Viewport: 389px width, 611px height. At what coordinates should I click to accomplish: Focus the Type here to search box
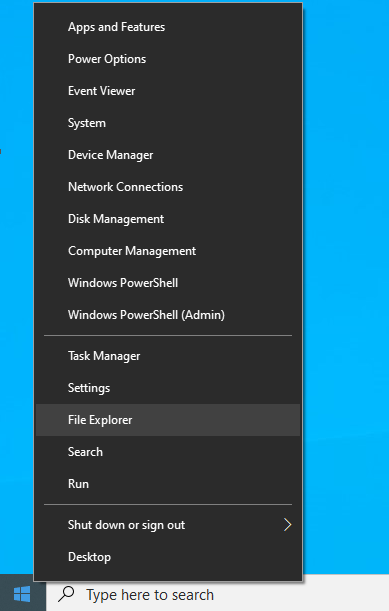(x=217, y=595)
